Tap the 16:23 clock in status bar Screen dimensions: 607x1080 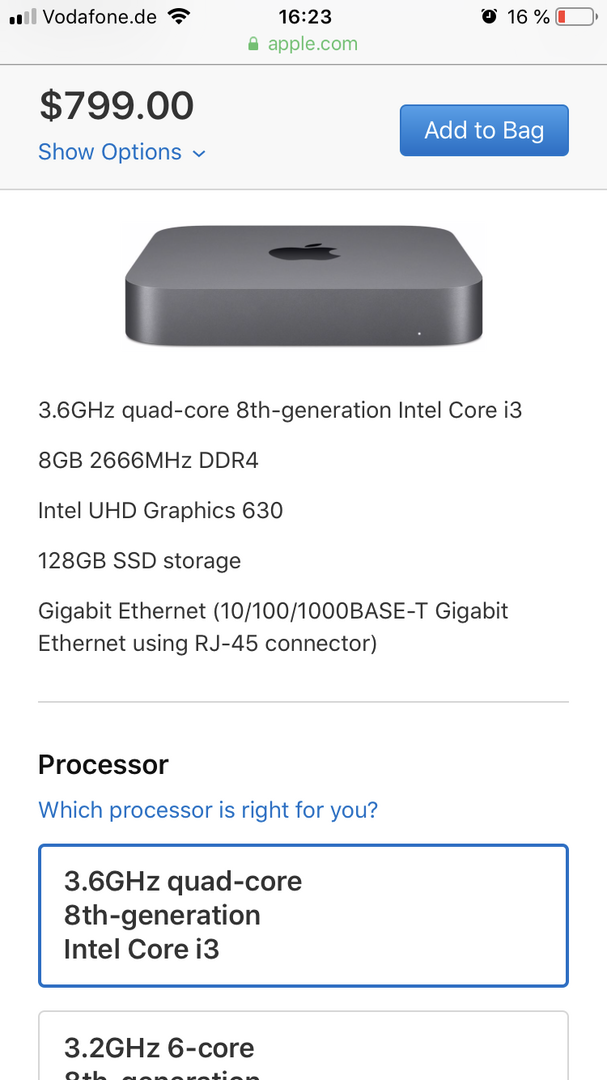click(x=304, y=16)
